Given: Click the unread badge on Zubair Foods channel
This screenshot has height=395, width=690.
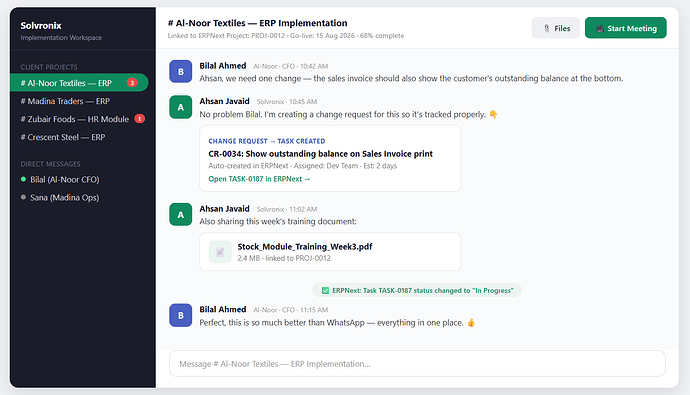Looking at the screenshot, I should [x=139, y=119].
